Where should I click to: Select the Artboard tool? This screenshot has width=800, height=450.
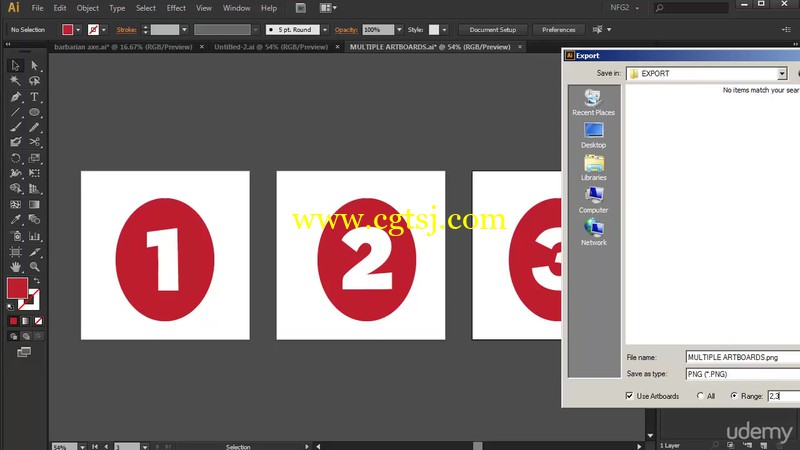point(15,252)
